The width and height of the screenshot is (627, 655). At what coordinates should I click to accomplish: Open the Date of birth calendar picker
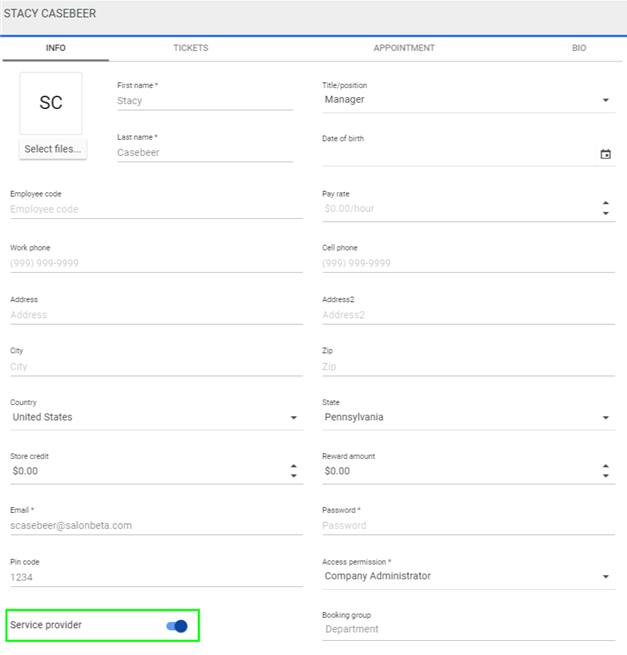pos(605,155)
